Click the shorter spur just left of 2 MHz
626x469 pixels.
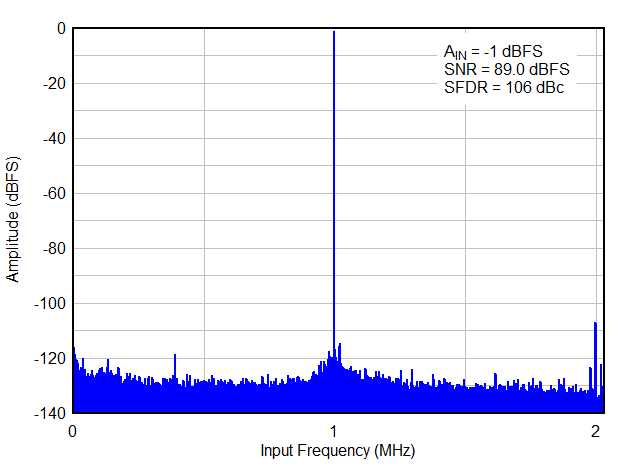(x=590, y=369)
